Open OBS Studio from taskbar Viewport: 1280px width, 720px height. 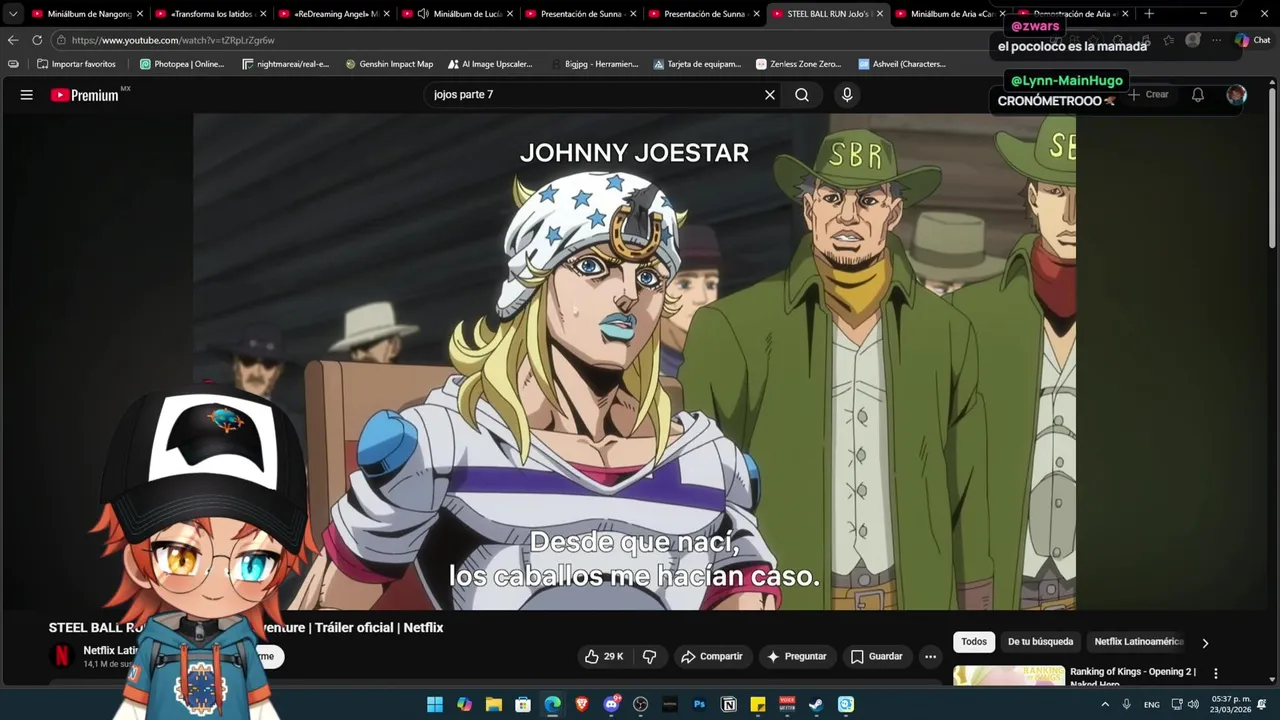pyautogui.click(x=641, y=704)
